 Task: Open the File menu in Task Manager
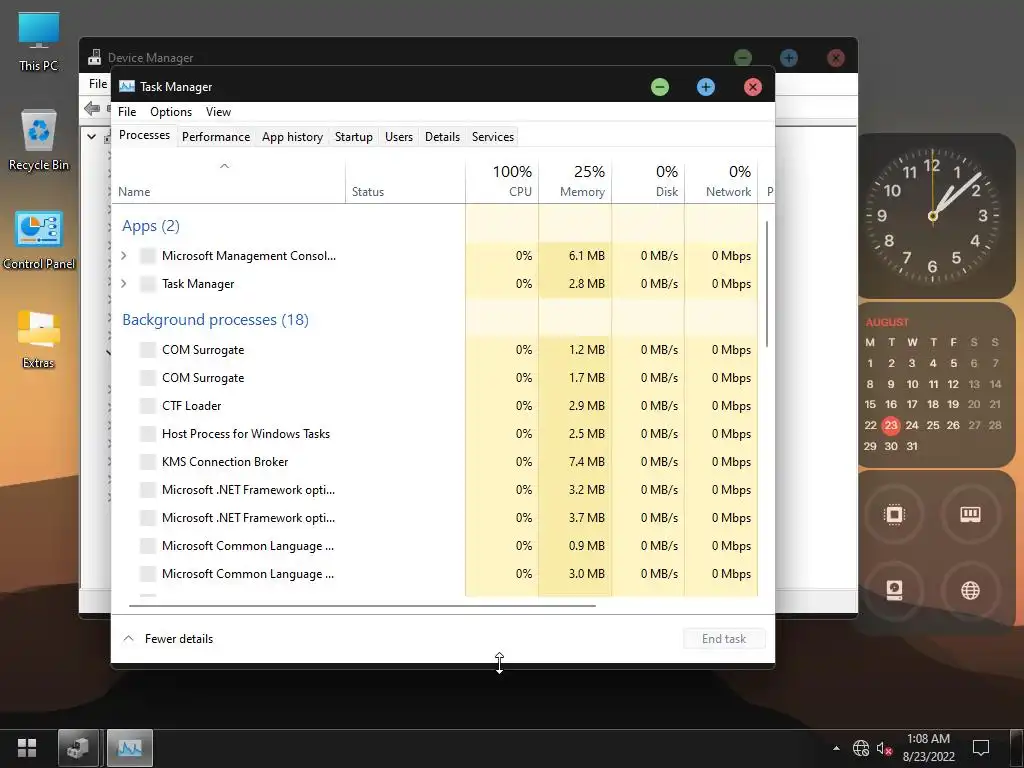coord(127,112)
